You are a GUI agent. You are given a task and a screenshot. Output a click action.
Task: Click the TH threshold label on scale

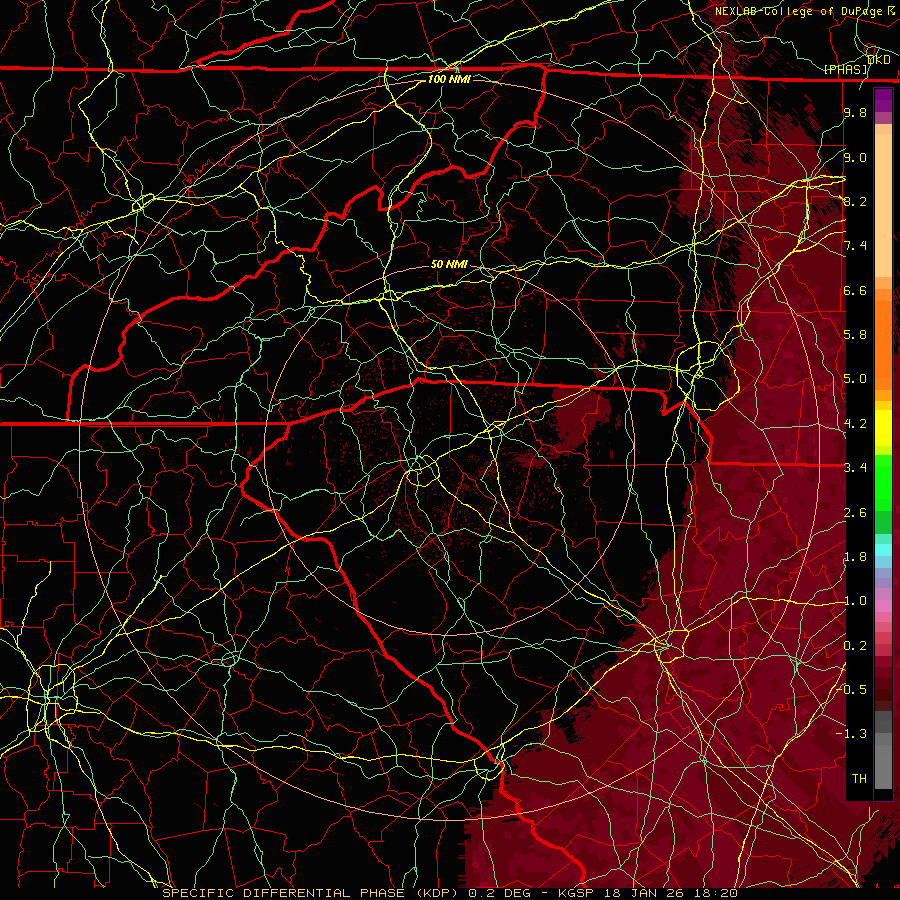coord(859,779)
